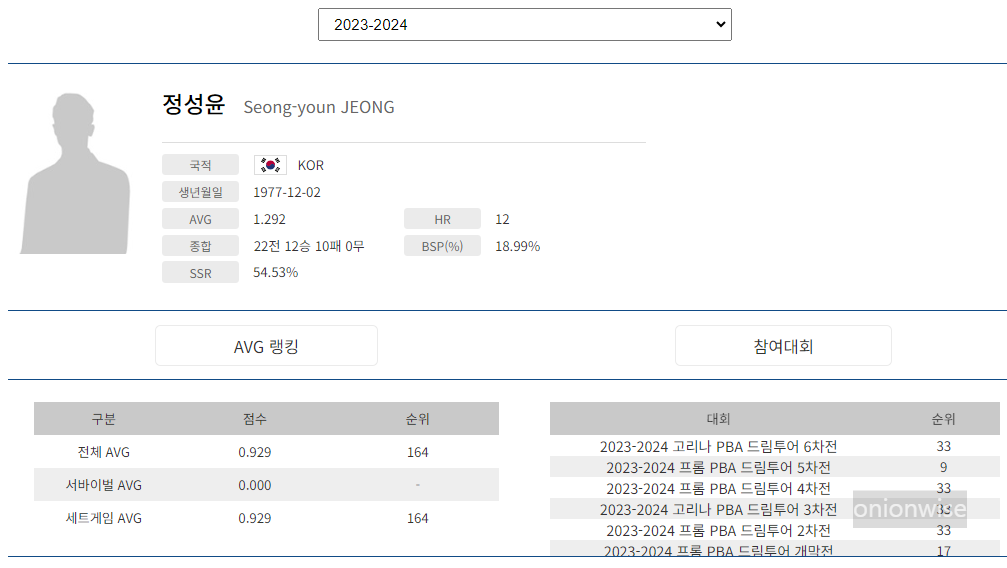Click the AVG label in profile
This screenshot has width=1007, height=568.
[x=200, y=219]
